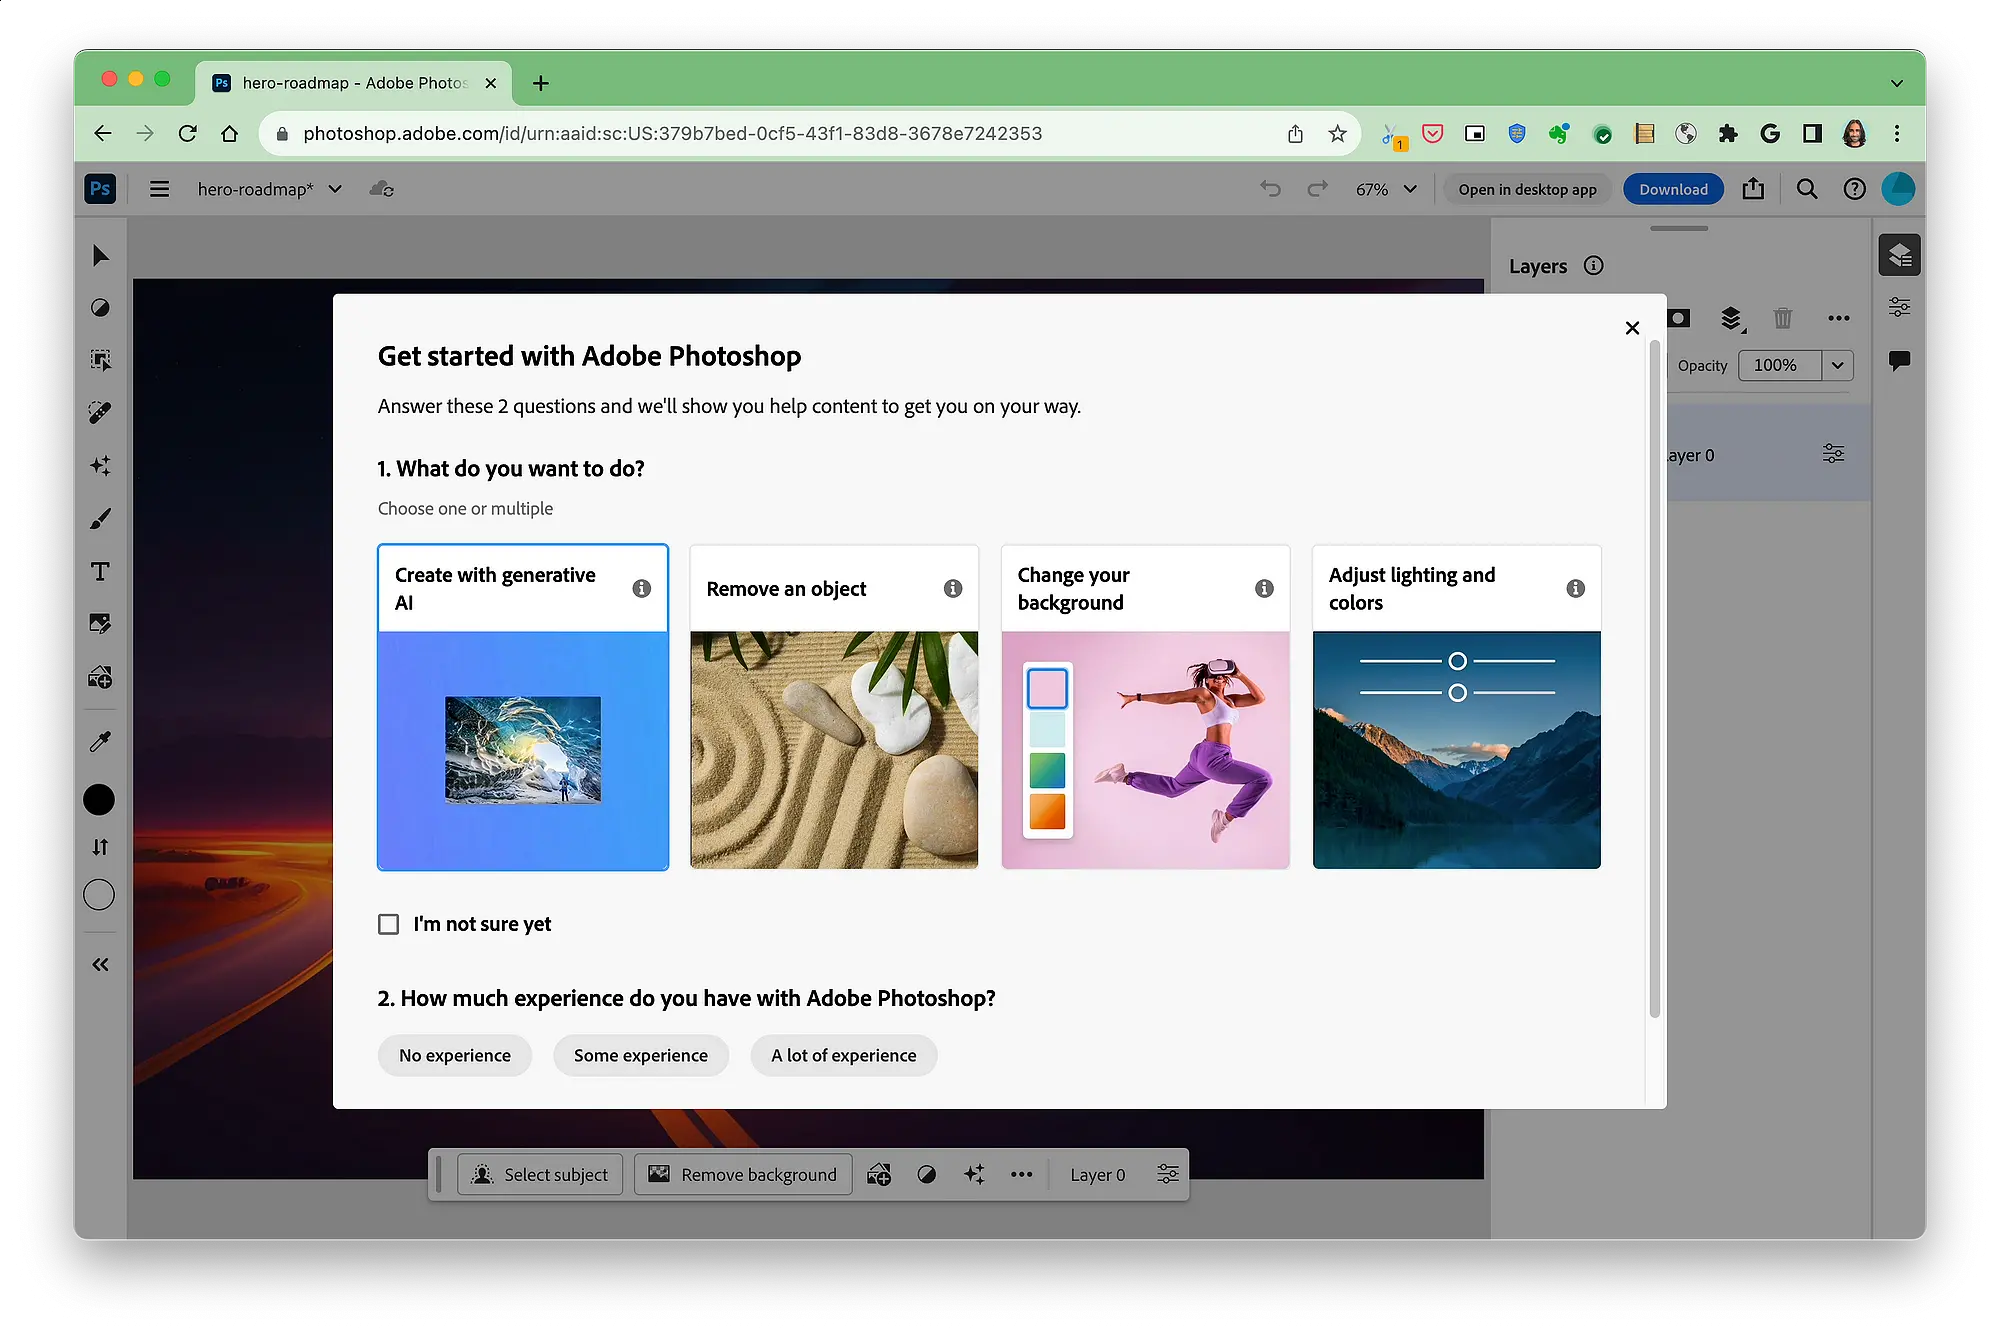Toggle the I'm not sure yet checkbox

click(388, 923)
